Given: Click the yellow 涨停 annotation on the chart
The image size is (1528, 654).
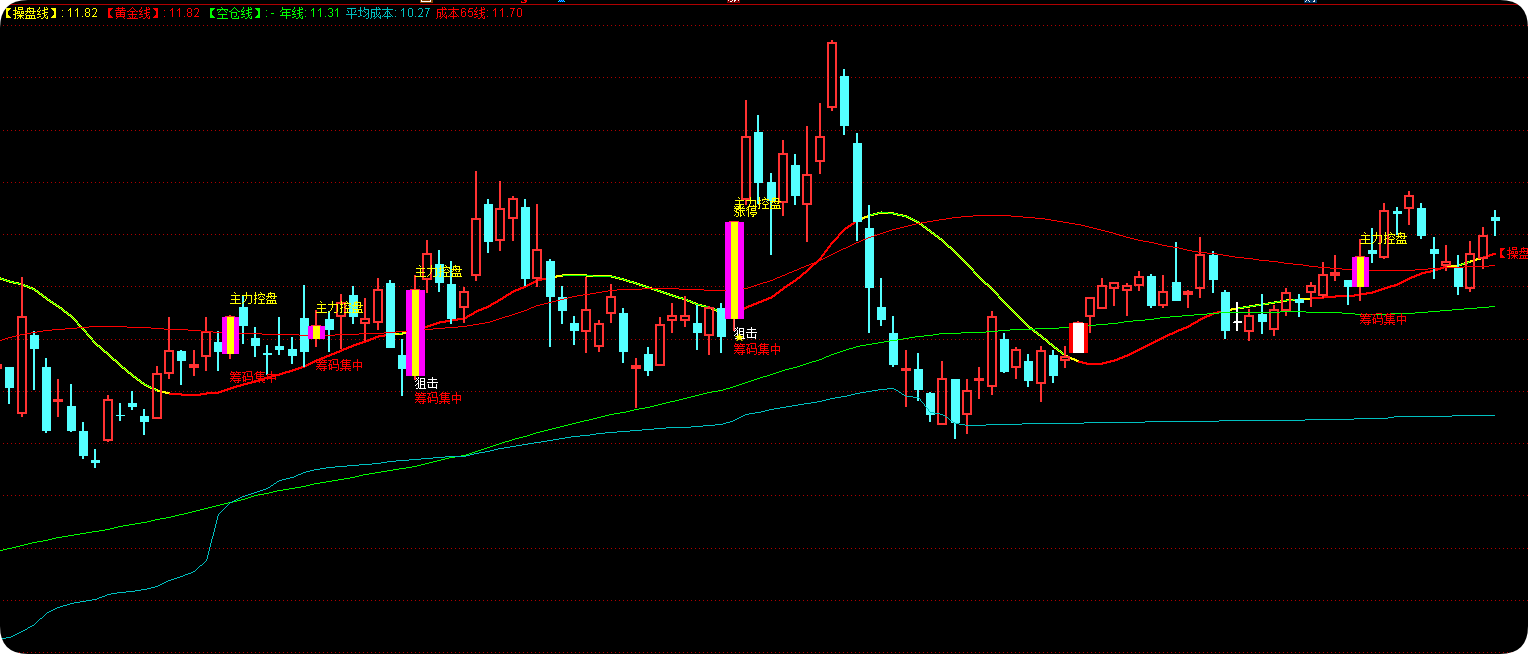Looking at the screenshot, I should pyautogui.click(x=746, y=212).
